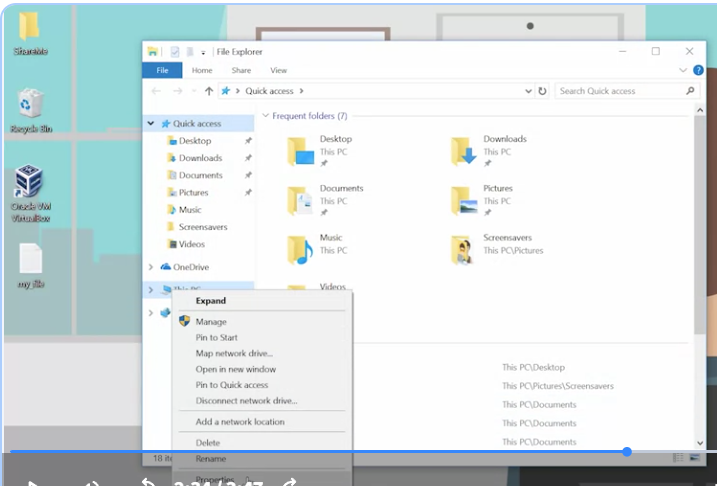
Task: Open the View ribbon tab
Action: [278, 70]
